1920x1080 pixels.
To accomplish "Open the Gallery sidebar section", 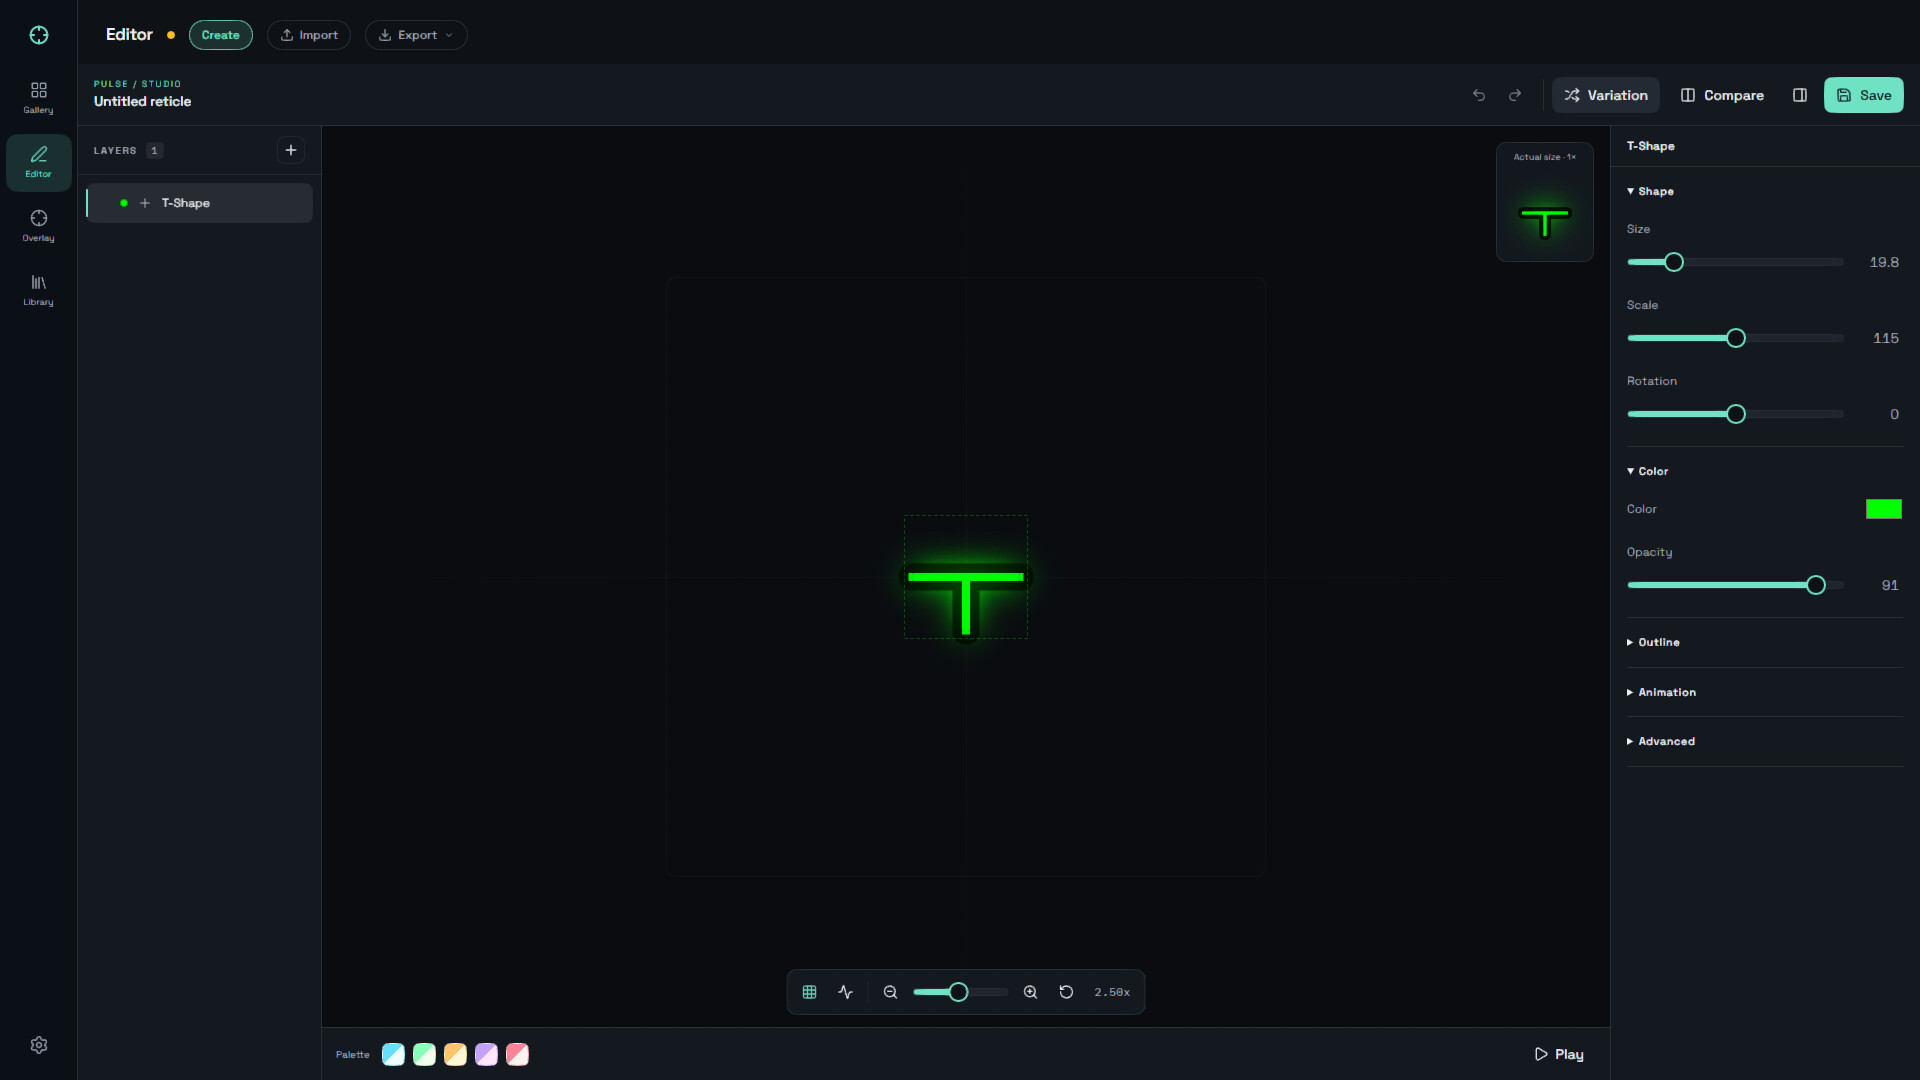I will (x=39, y=98).
